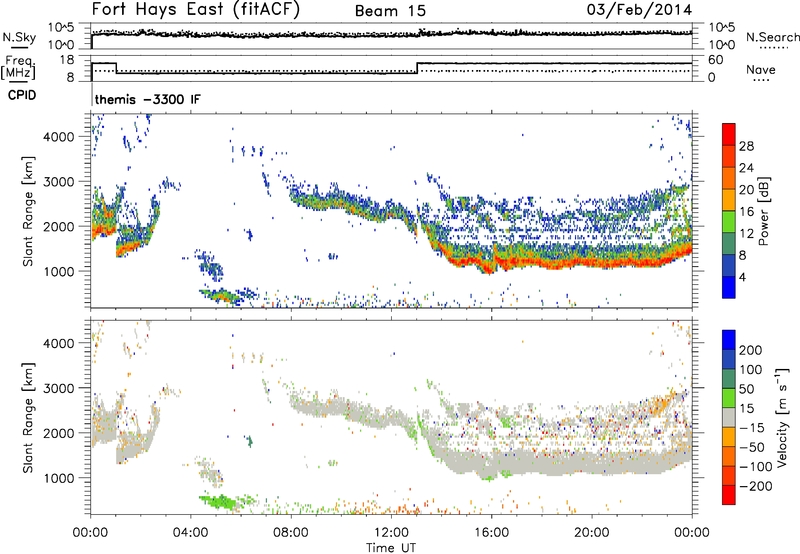
Task: Click the 10^0 tick beside N.Search
Action: 722,45
